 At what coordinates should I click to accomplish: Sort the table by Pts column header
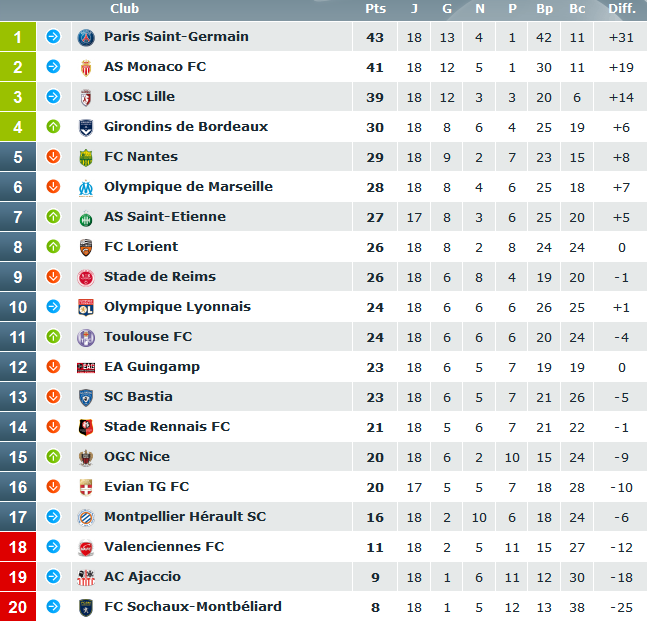point(375,9)
